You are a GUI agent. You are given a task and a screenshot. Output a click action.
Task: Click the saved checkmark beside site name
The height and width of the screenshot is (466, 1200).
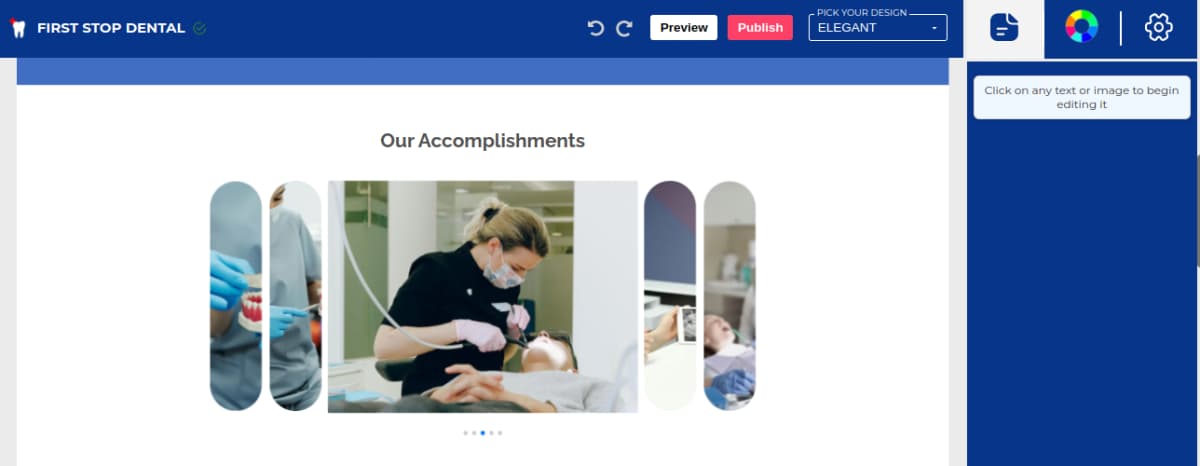tap(199, 28)
